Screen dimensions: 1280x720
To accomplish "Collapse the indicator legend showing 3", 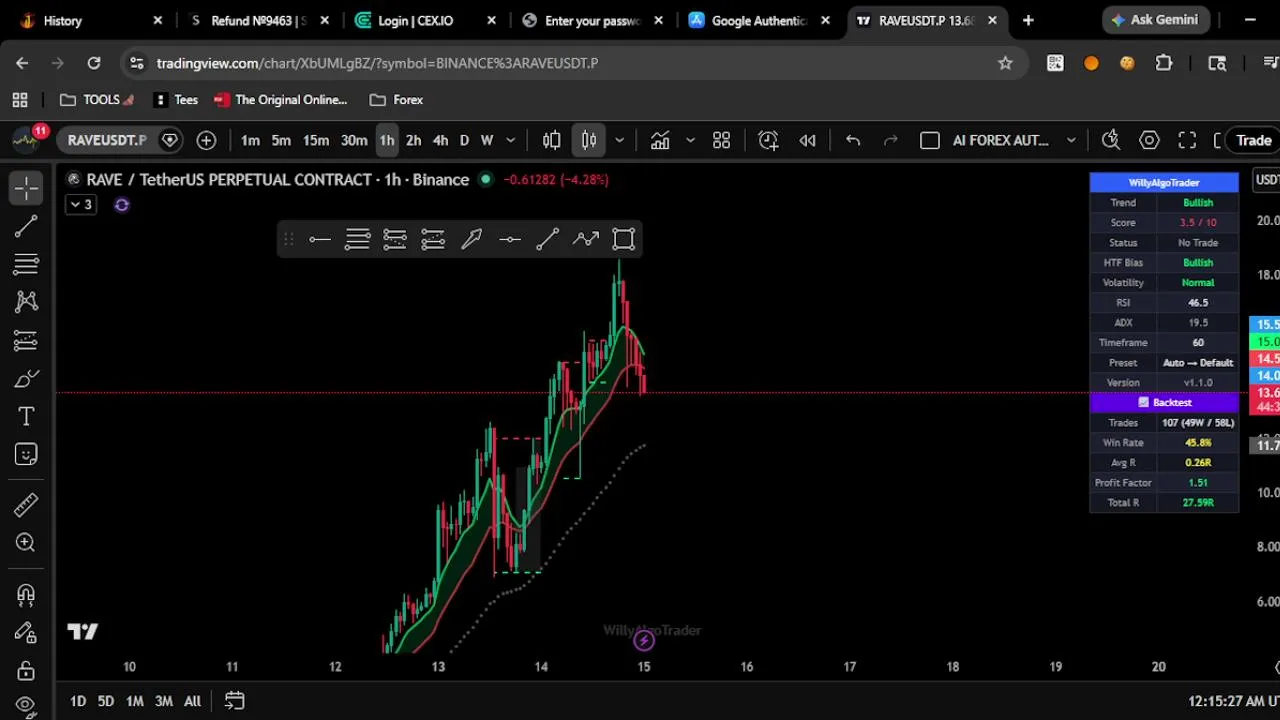I will click(81, 205).
